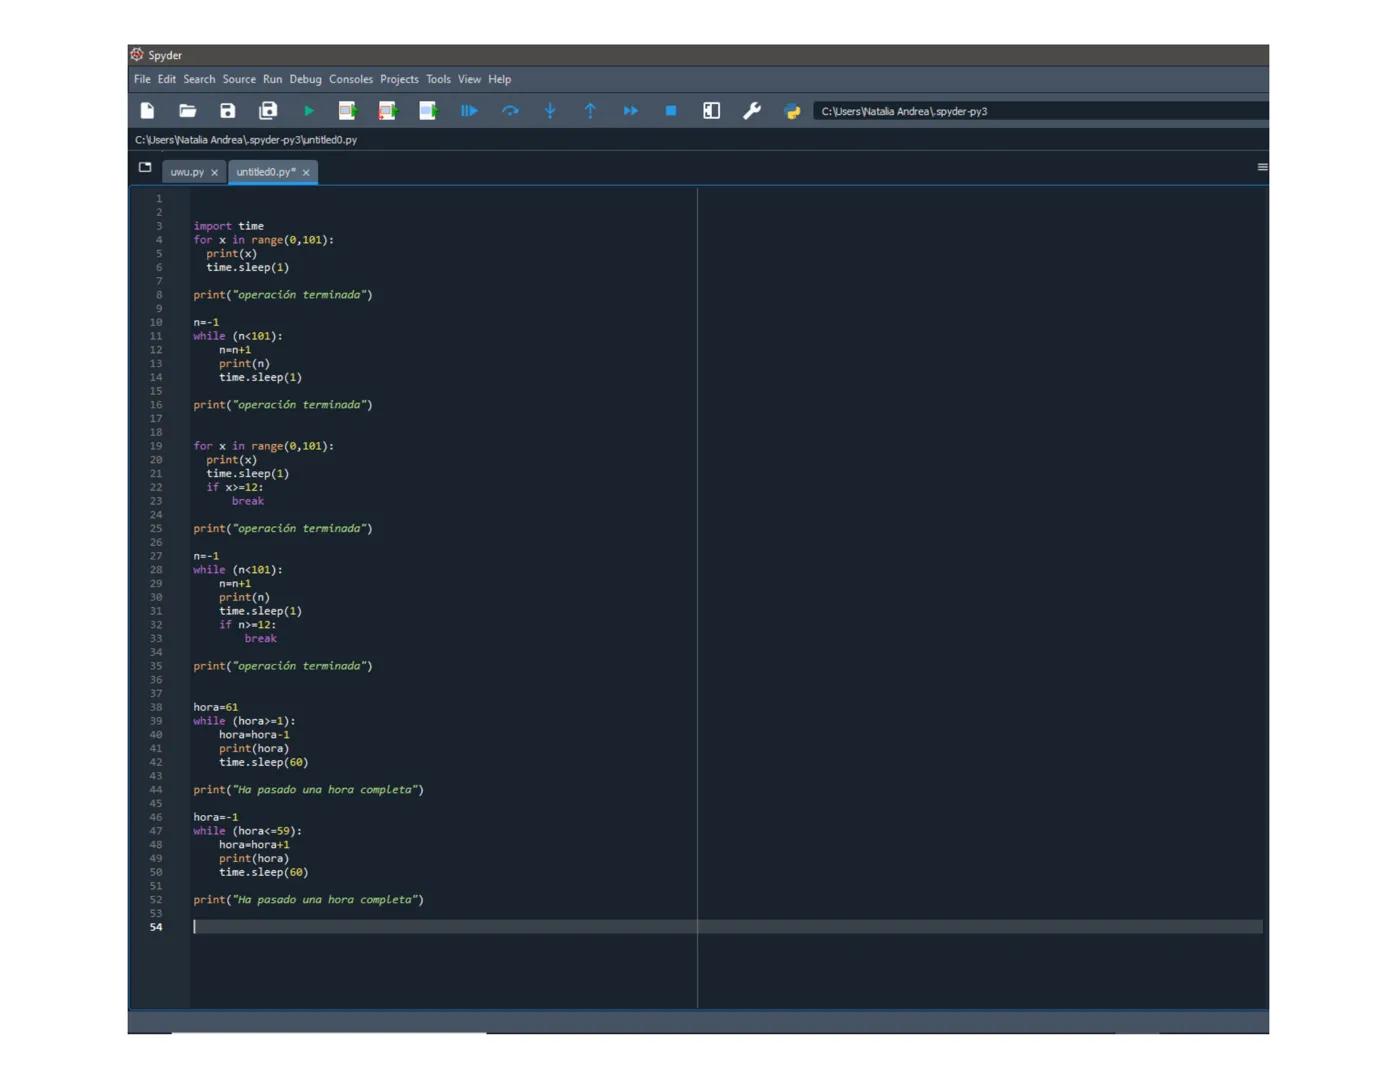Run the current cell

point(348,111)
